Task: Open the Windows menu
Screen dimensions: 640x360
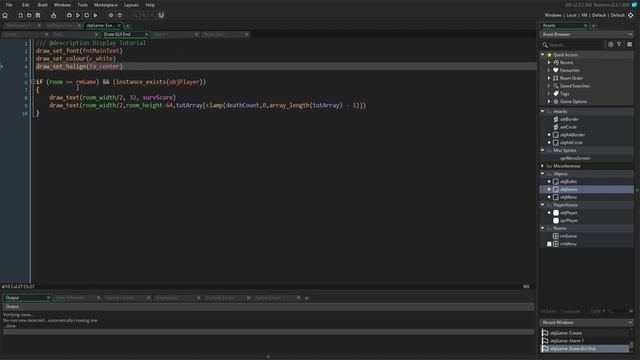Action: tap(62, 5)
